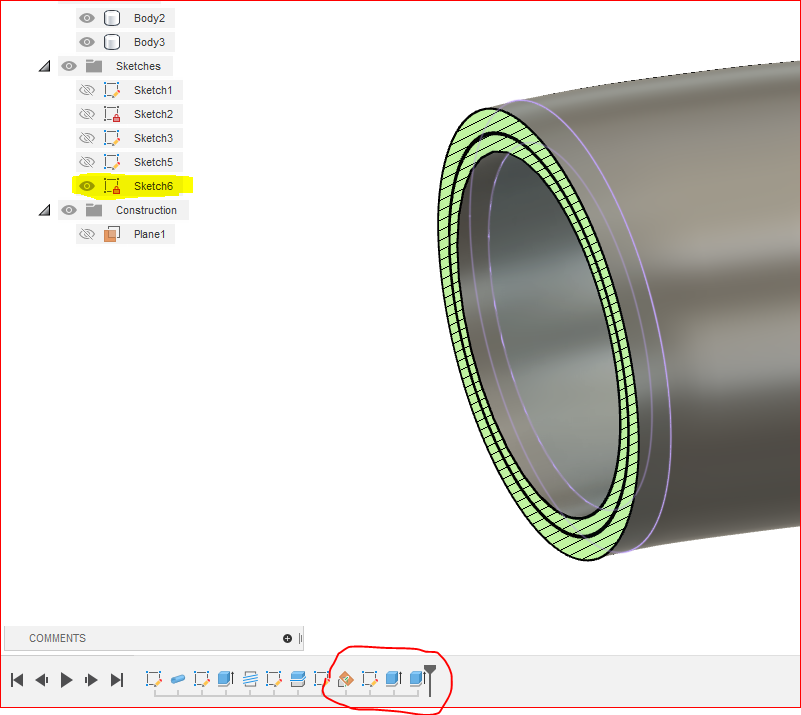Image resolution: width=801 pixels, height=715 pixels.
Task: Select the fillet feature in the timeline
Action: [x=176, y=679]
